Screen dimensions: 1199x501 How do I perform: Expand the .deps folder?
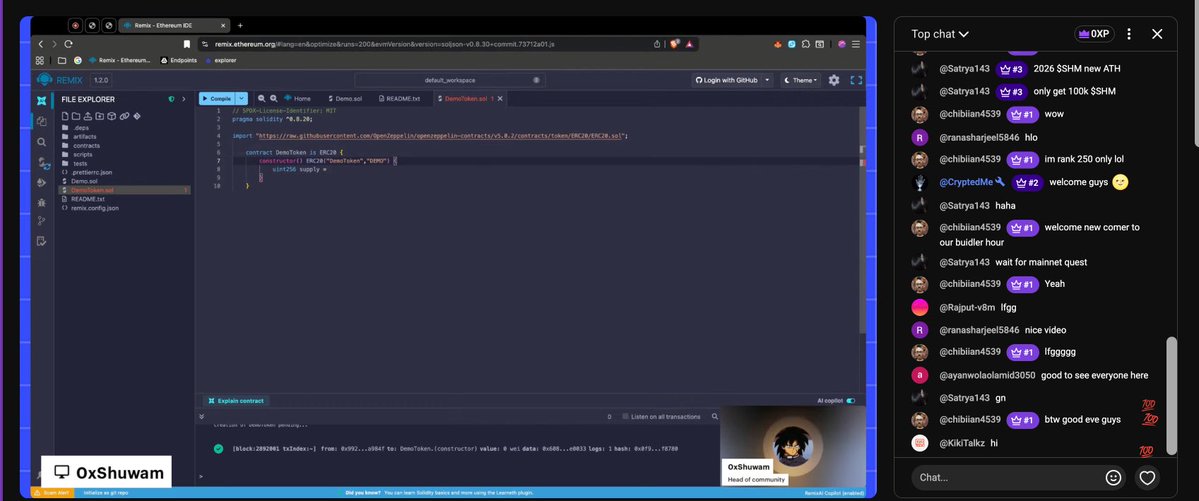pyautogui.click(x=80, y=128)
